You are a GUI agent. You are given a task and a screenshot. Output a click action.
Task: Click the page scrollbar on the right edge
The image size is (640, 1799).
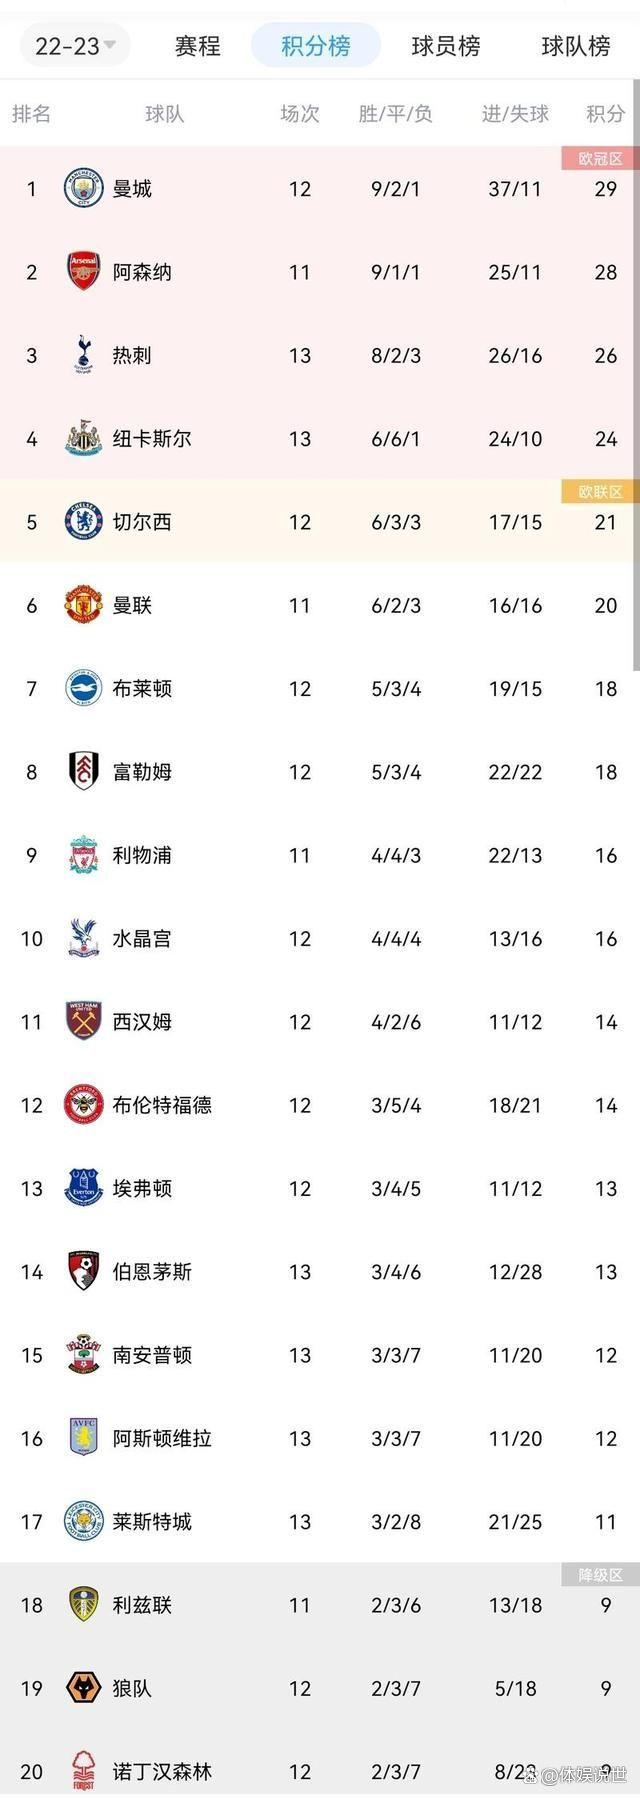click(x=636, y=400)
